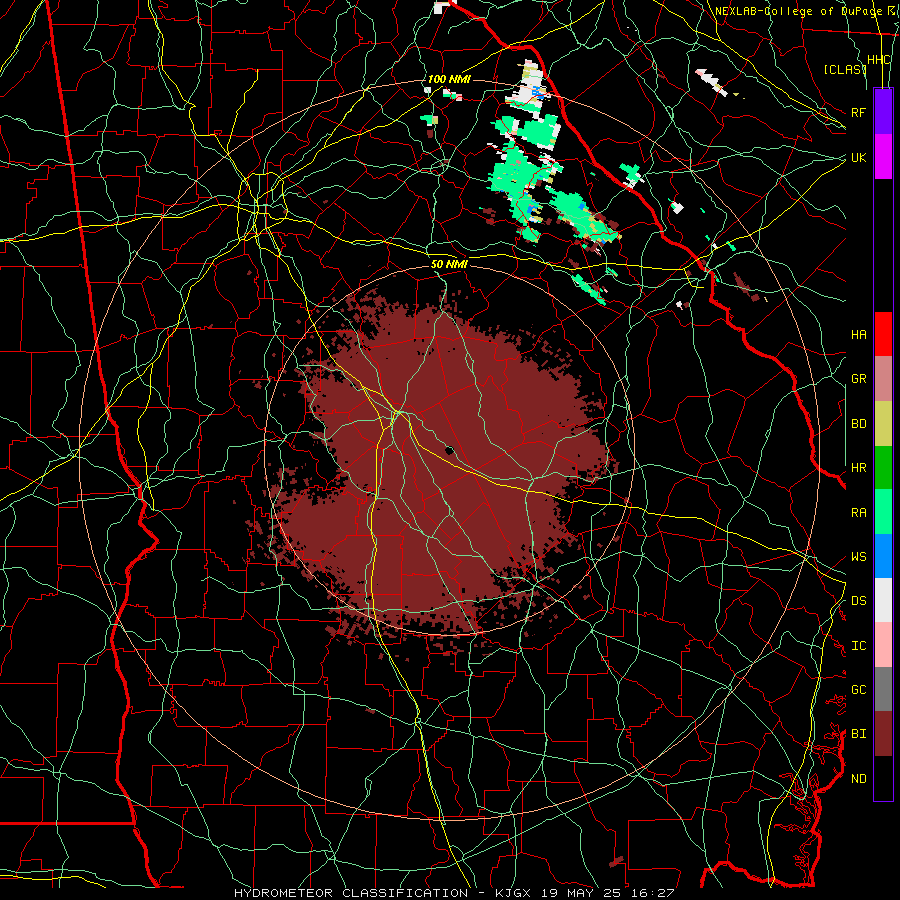Click the WS legend label
Screen dimensions: 900x900
(x=858, y=557)
